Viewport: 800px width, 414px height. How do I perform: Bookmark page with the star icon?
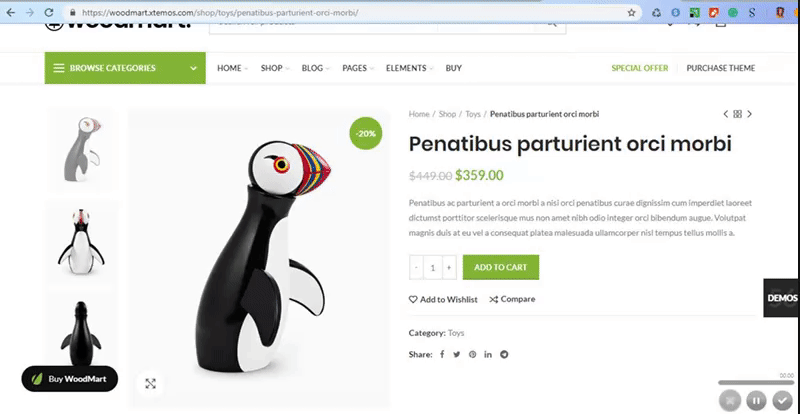point(632,12)
